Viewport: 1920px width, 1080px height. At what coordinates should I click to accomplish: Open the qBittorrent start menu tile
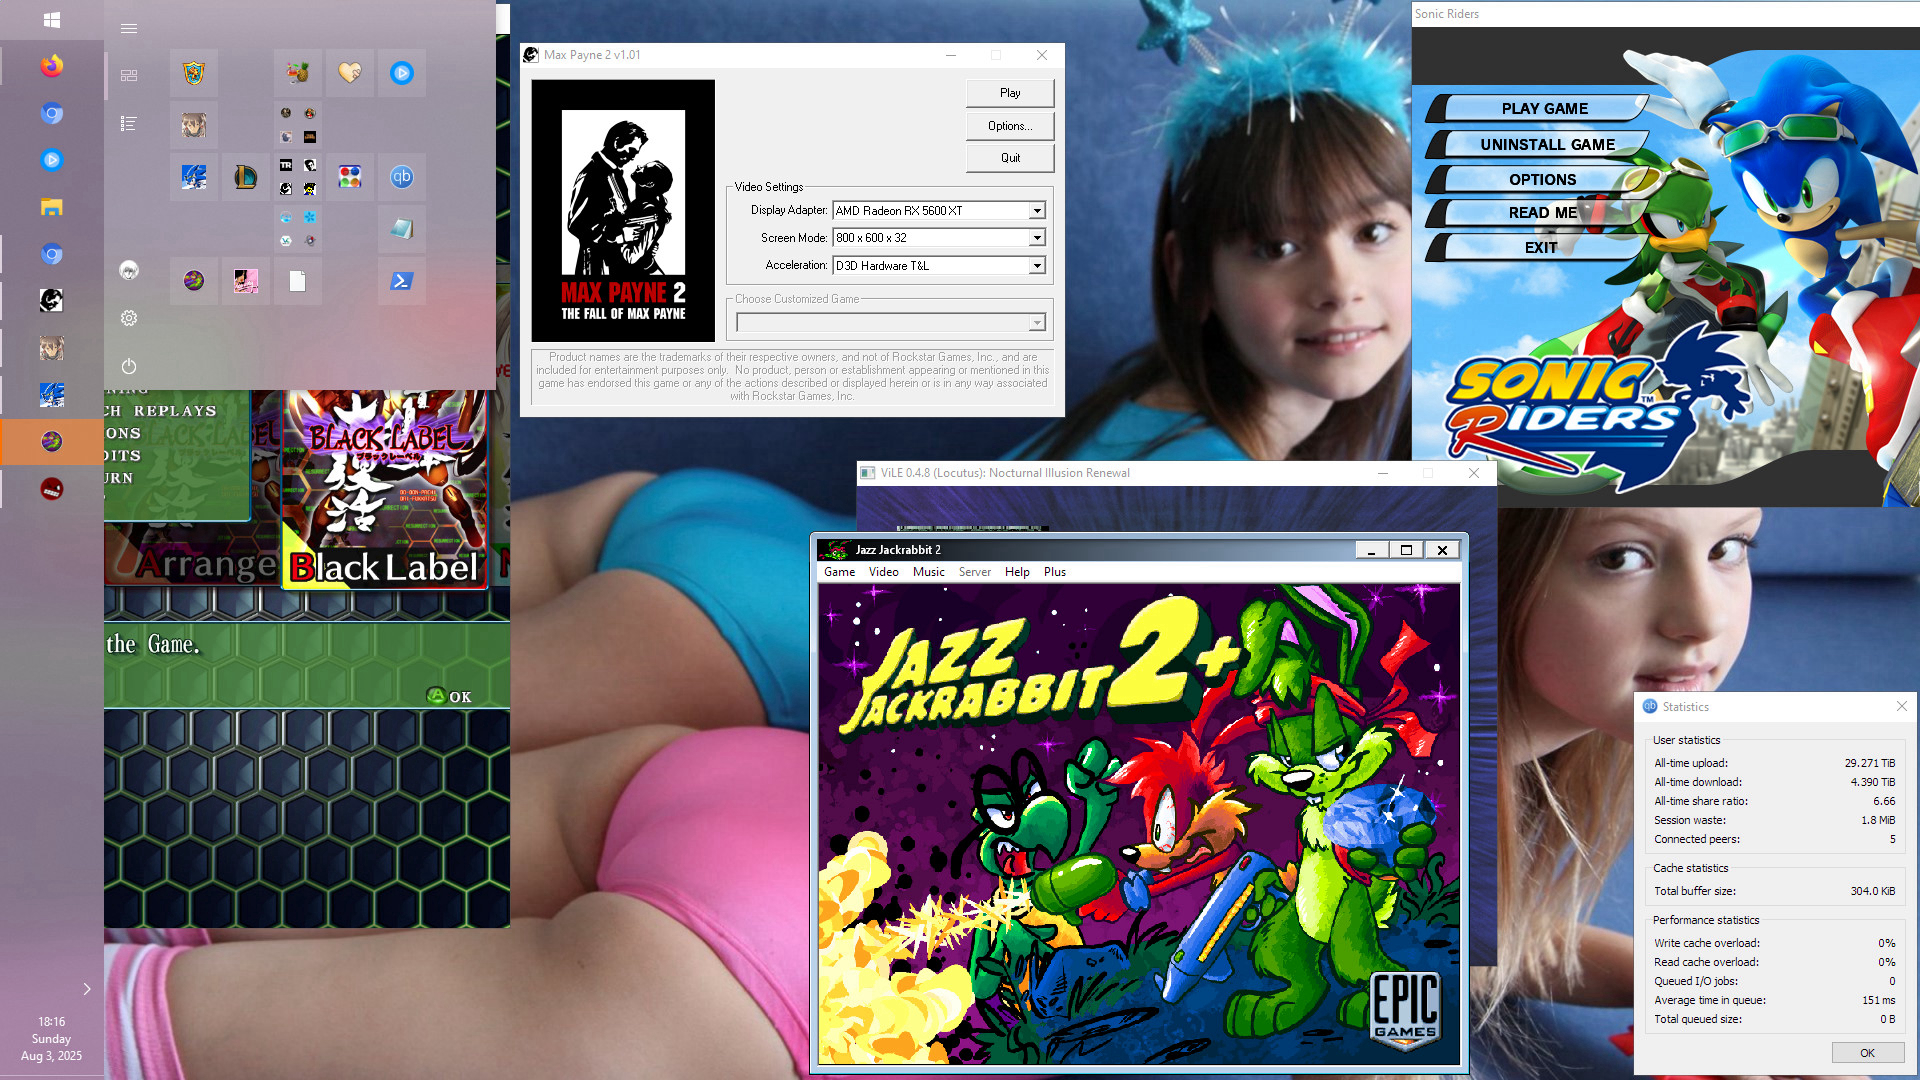401,177
